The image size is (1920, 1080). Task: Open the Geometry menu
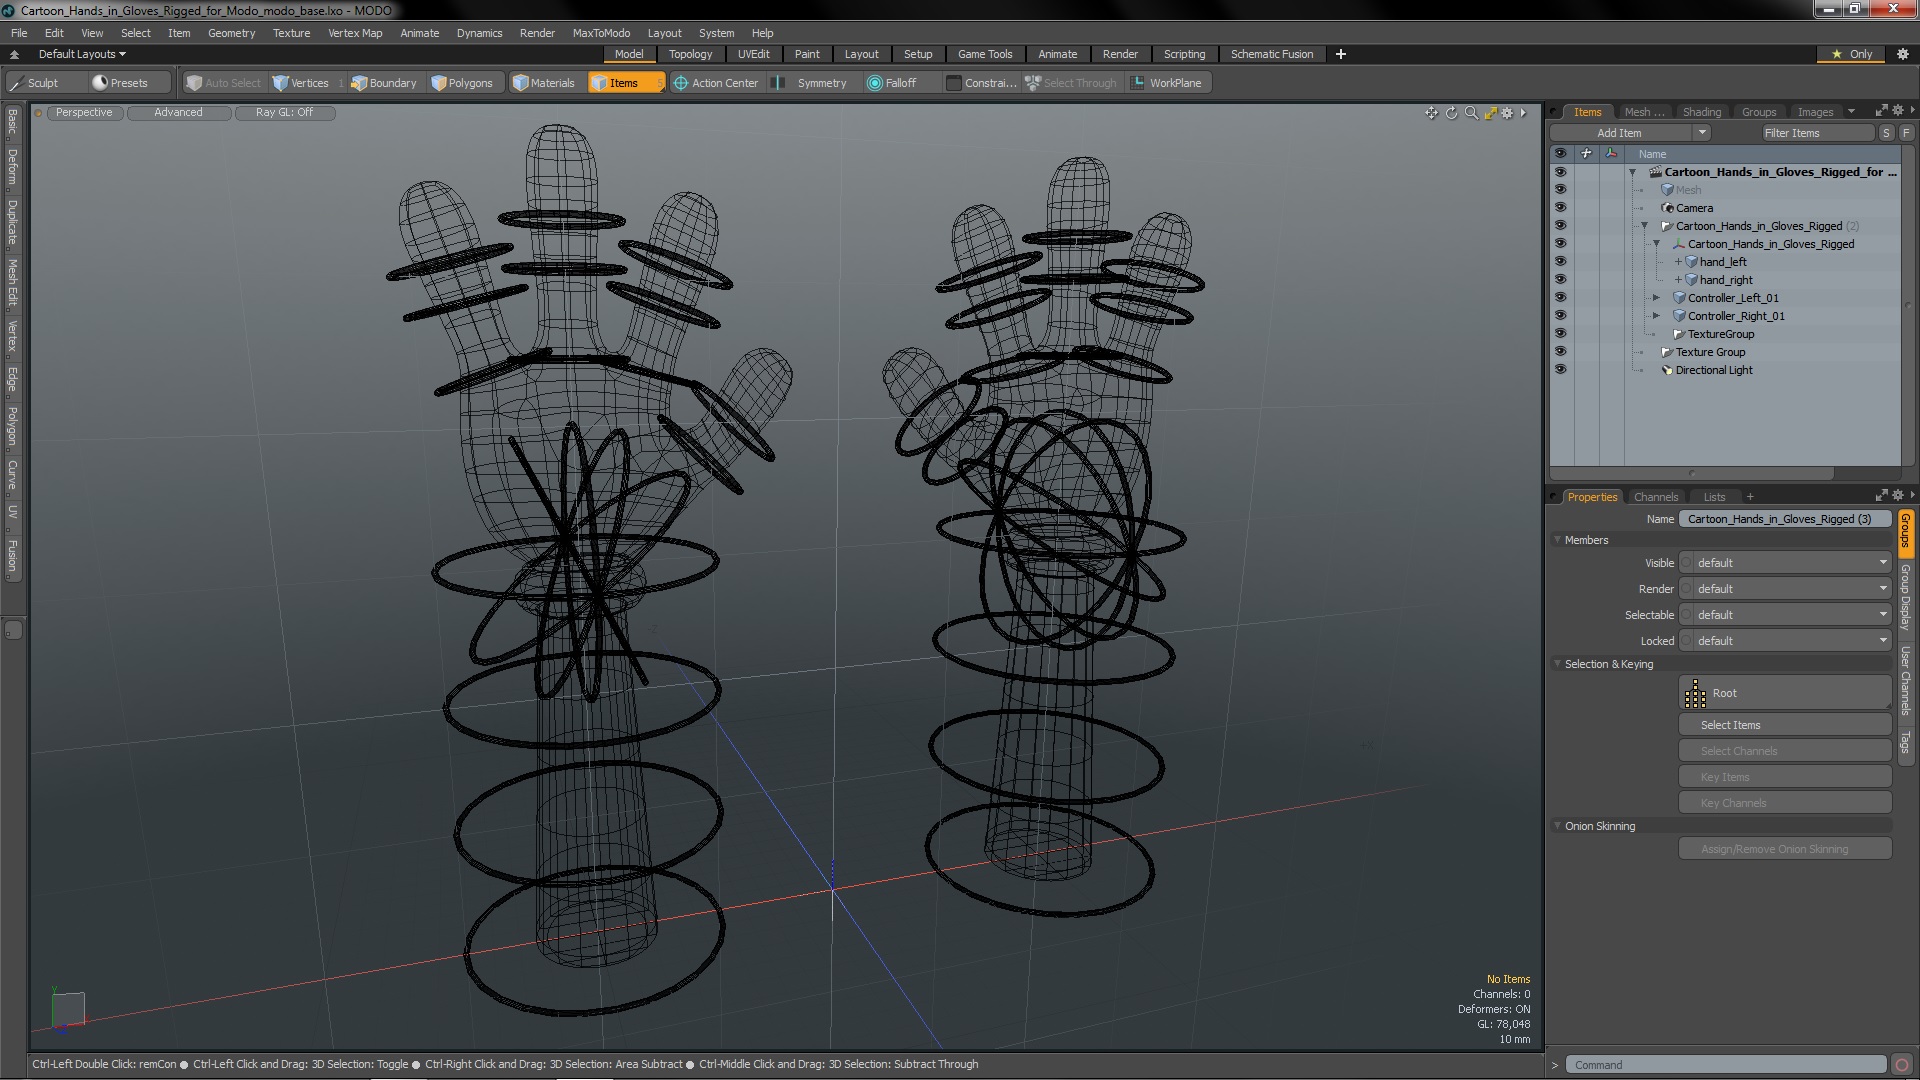[231, 33]
